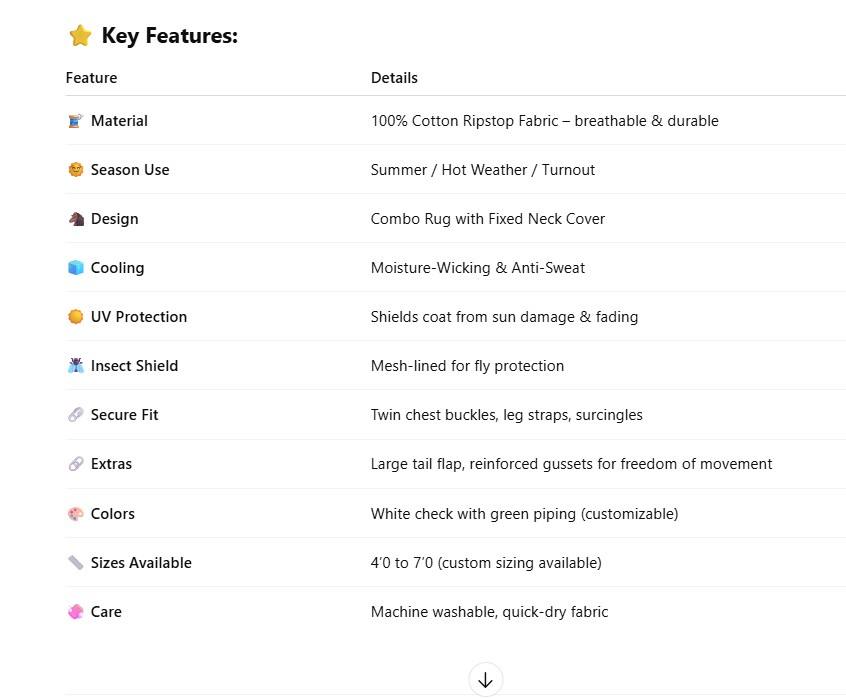Click the soap icon next to Care

(75, 612)
